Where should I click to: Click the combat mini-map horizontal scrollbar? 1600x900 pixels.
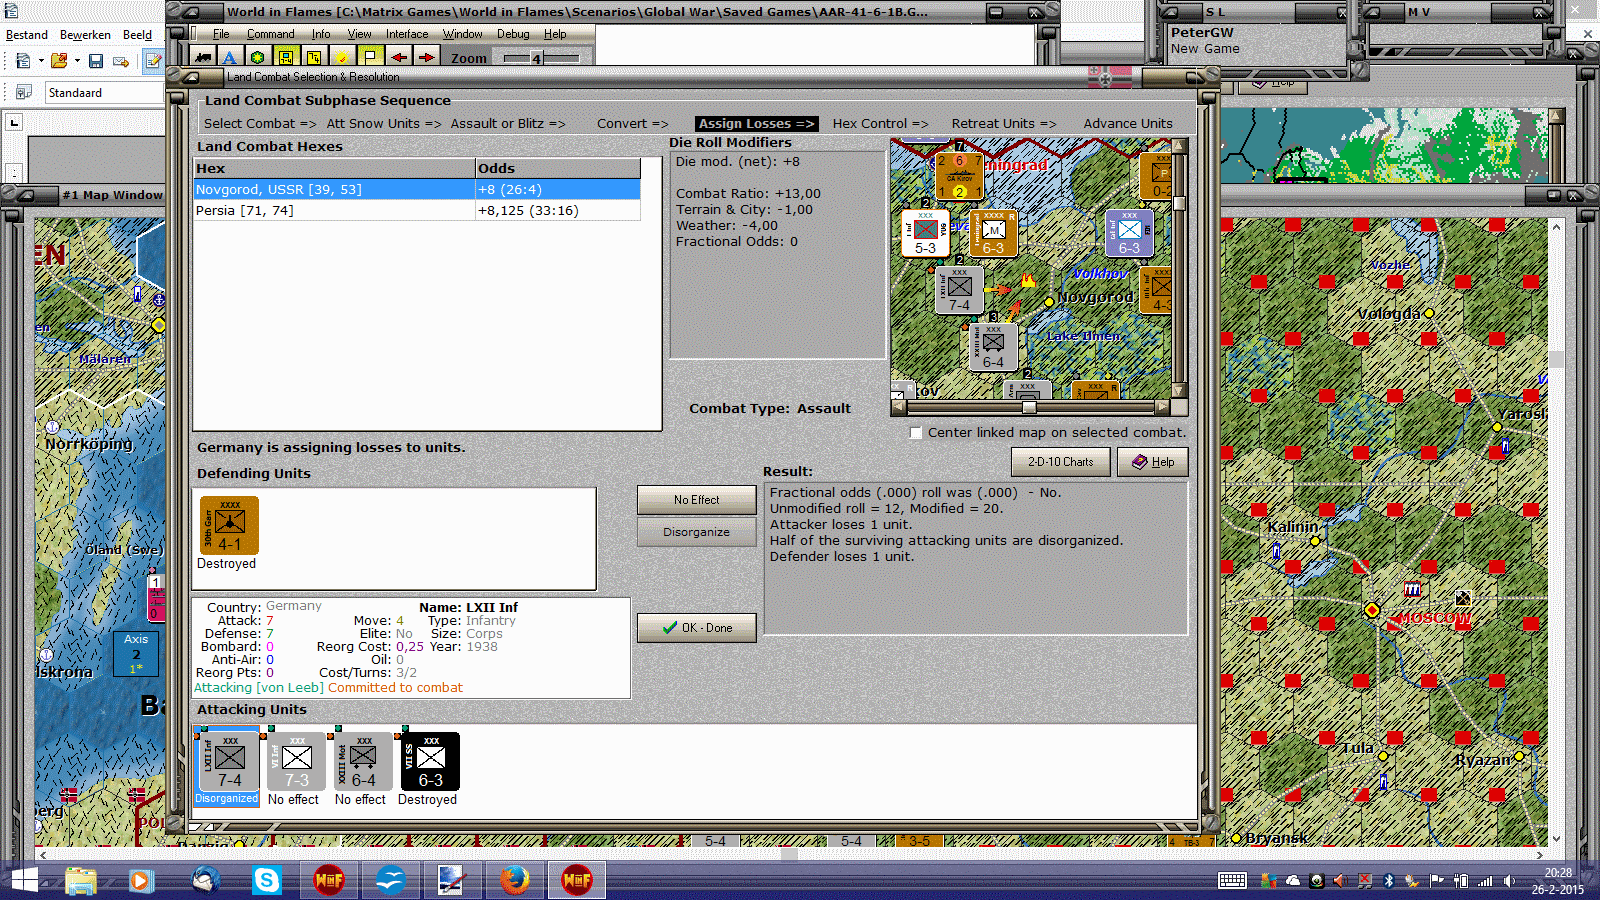point(1029,407)
